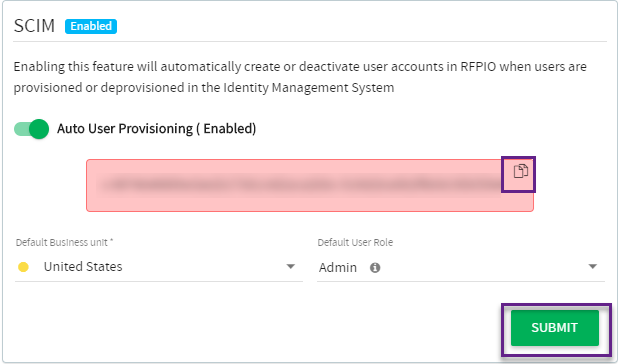The image size is (618, 364).
Task: Click the pink token box's left edge
Action: click(87, 186)
